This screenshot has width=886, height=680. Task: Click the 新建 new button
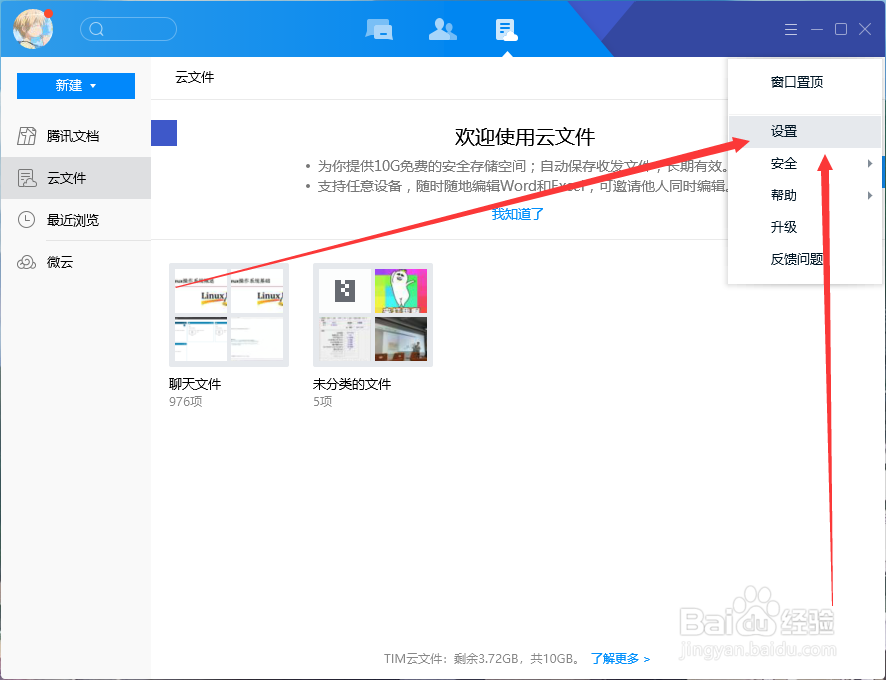76,86
